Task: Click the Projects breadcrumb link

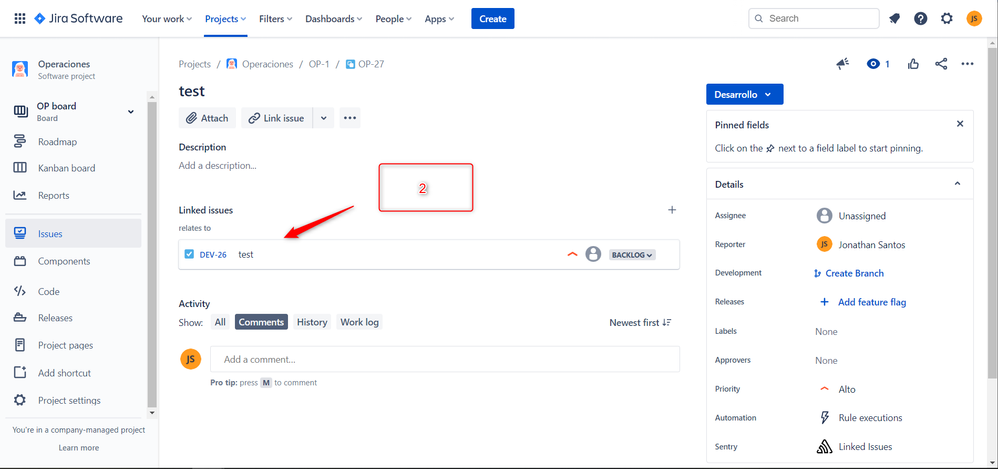Action: click(x=195, y=64)
